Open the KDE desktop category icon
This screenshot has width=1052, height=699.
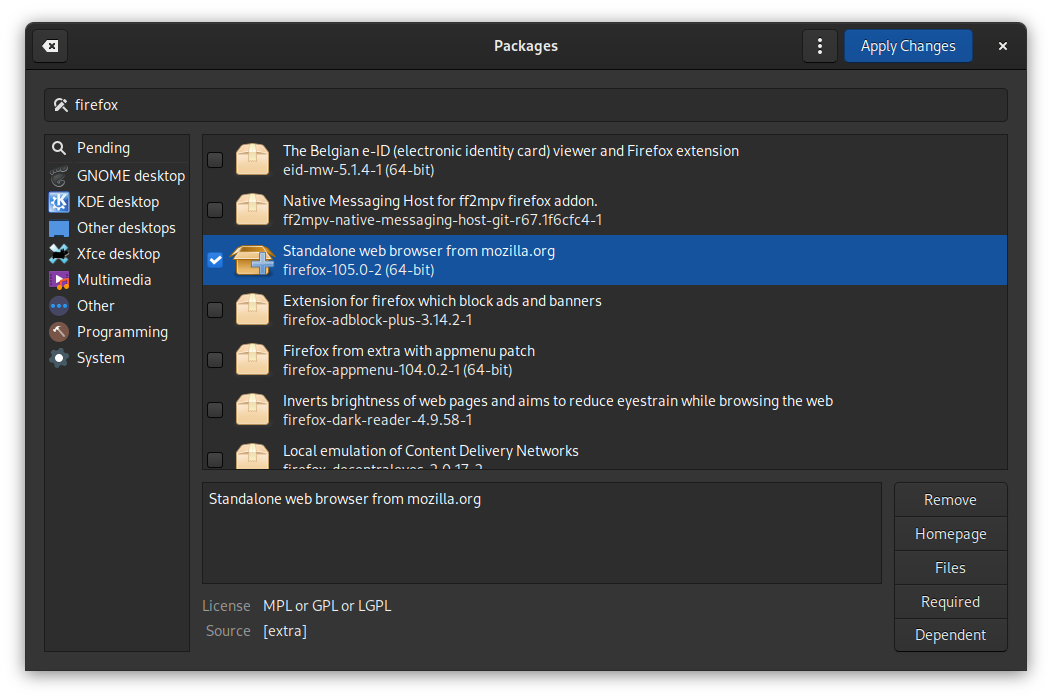pyautogui.click(x=60, y=201)
